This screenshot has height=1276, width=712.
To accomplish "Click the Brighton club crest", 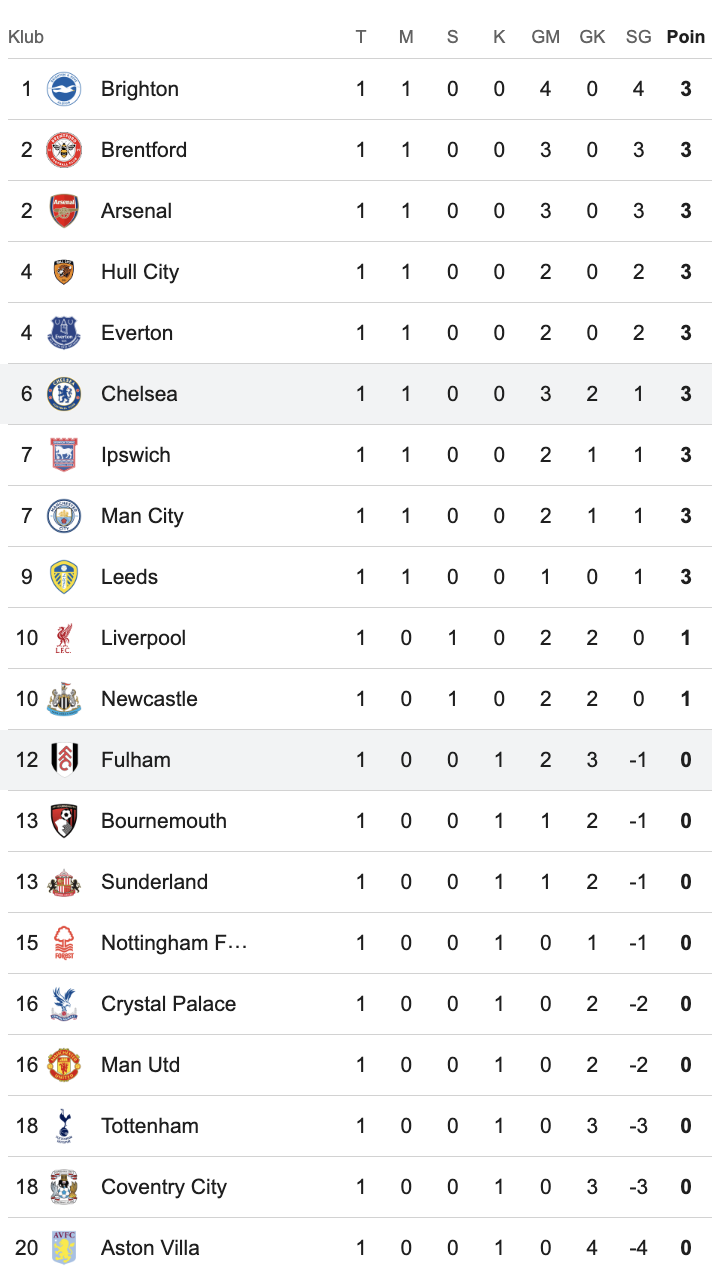I will pos(64,89).
